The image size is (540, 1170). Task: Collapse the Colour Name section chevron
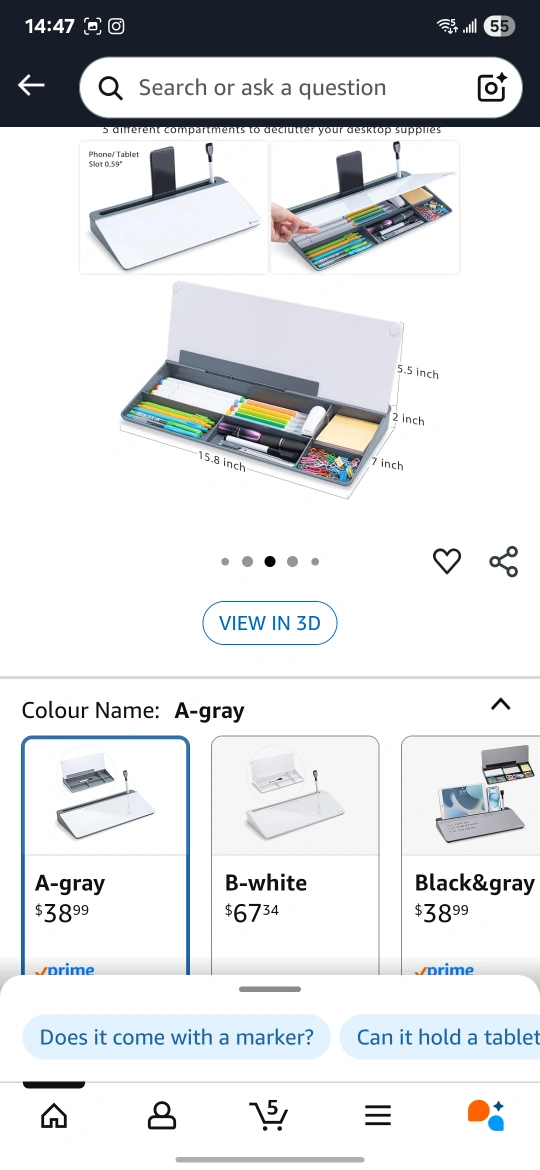click(500, 704)
